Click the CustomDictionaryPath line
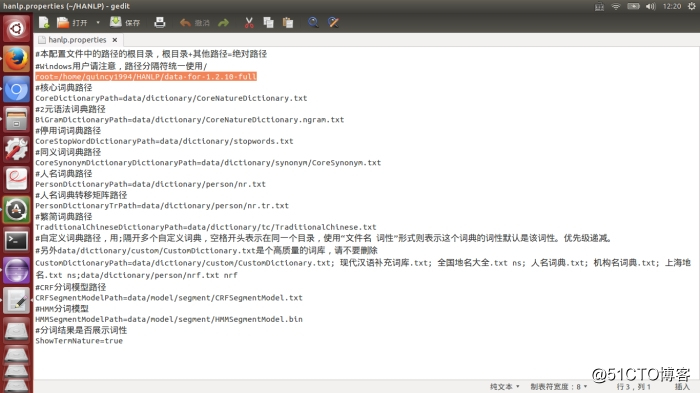The height and width of the screenshot is (393, 700). 363,269
